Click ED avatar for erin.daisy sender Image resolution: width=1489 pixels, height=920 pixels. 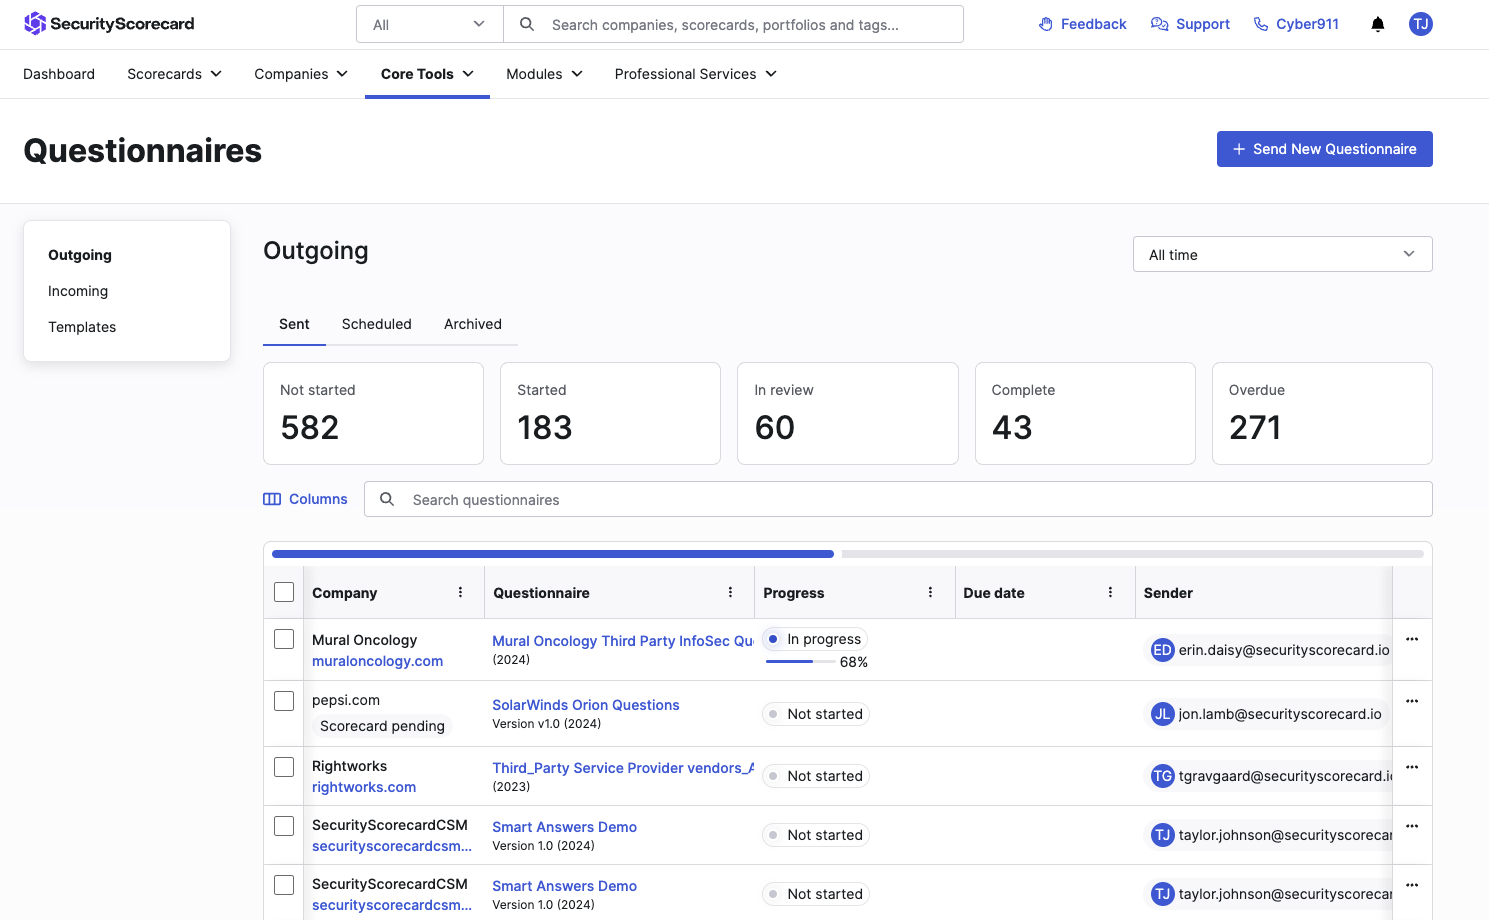1162,650
